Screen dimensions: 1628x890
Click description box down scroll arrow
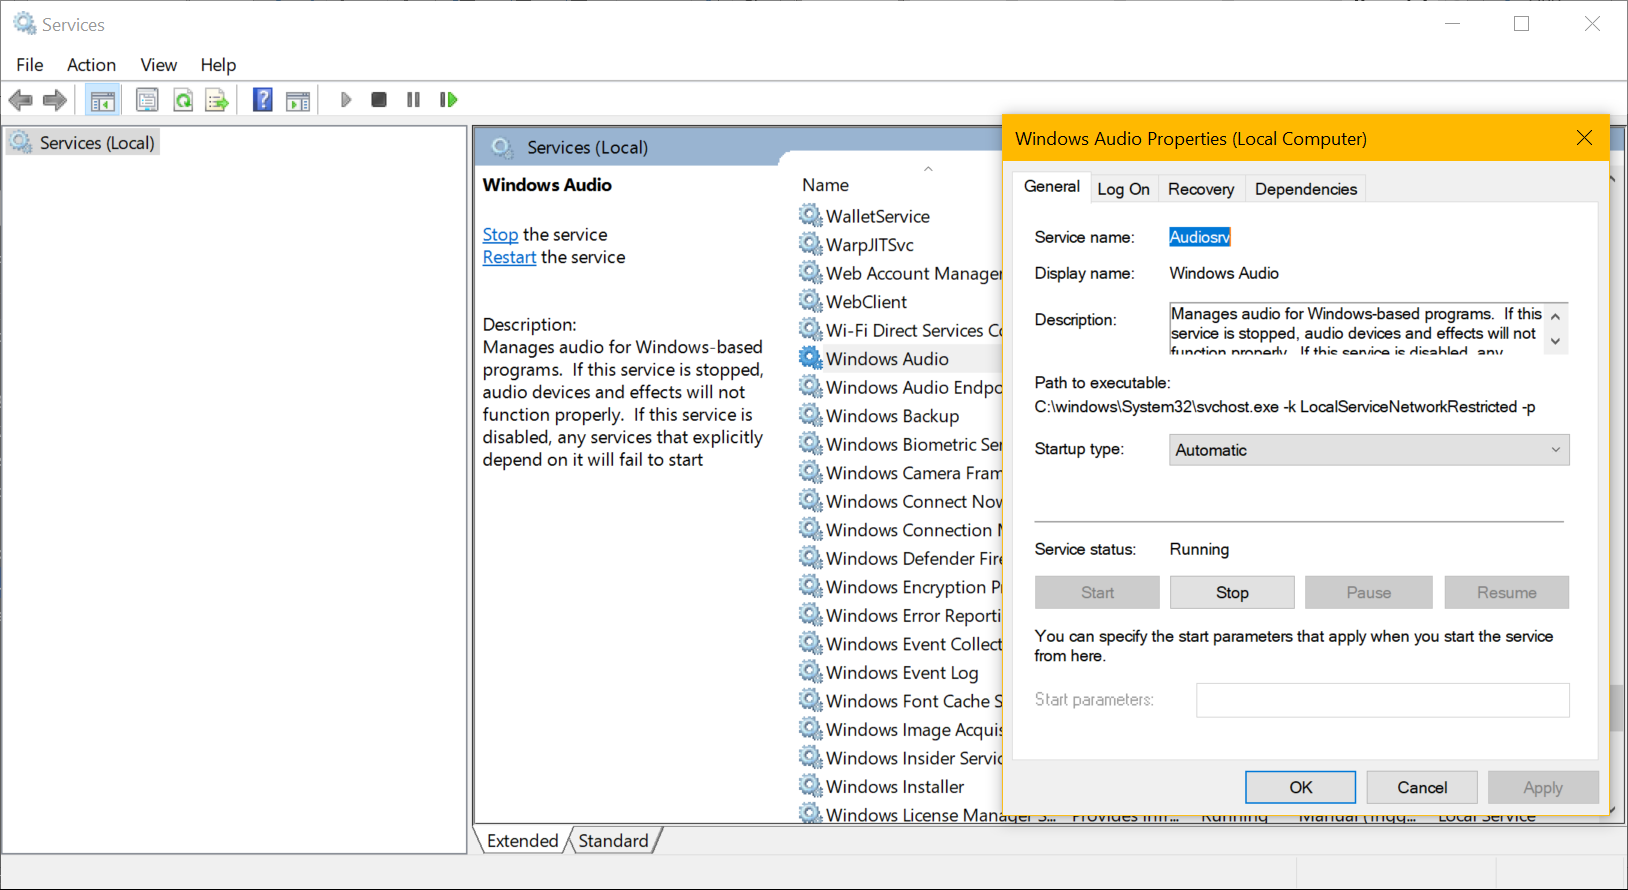click(1555, 342)
